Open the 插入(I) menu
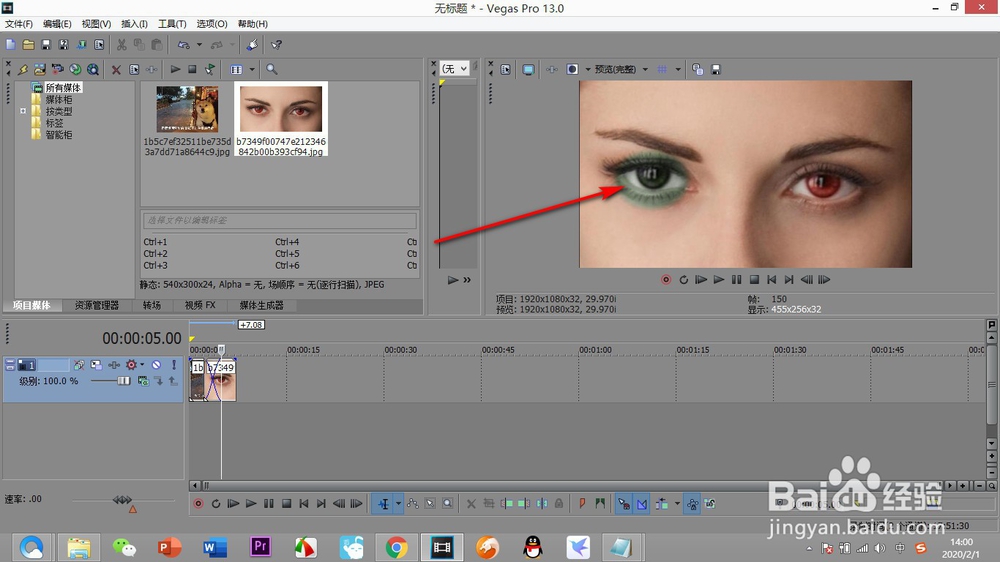Viewport: 1000px width, 562px height. pyautogui.click(x=134, y=24)
